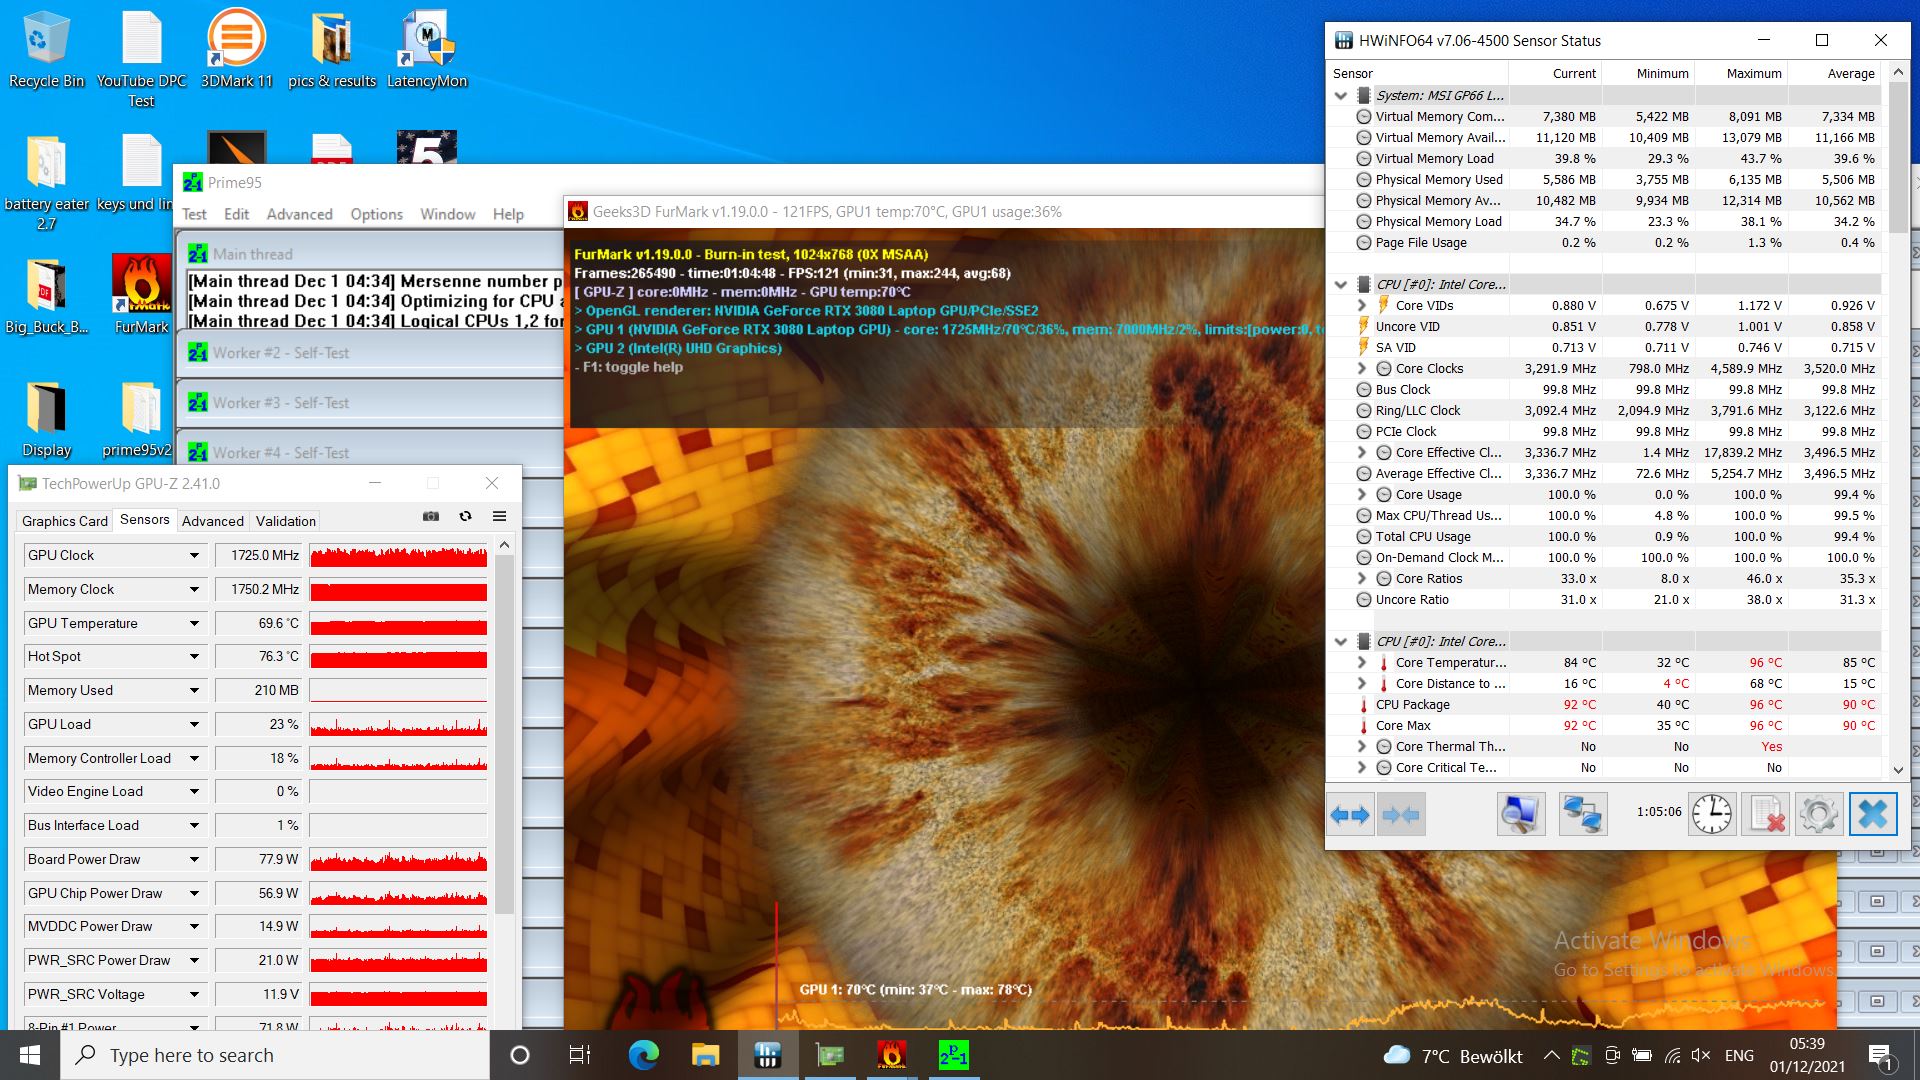Open HWiNFO sensor settings gear
Screen dimensions: 1920x1080
1818,815
